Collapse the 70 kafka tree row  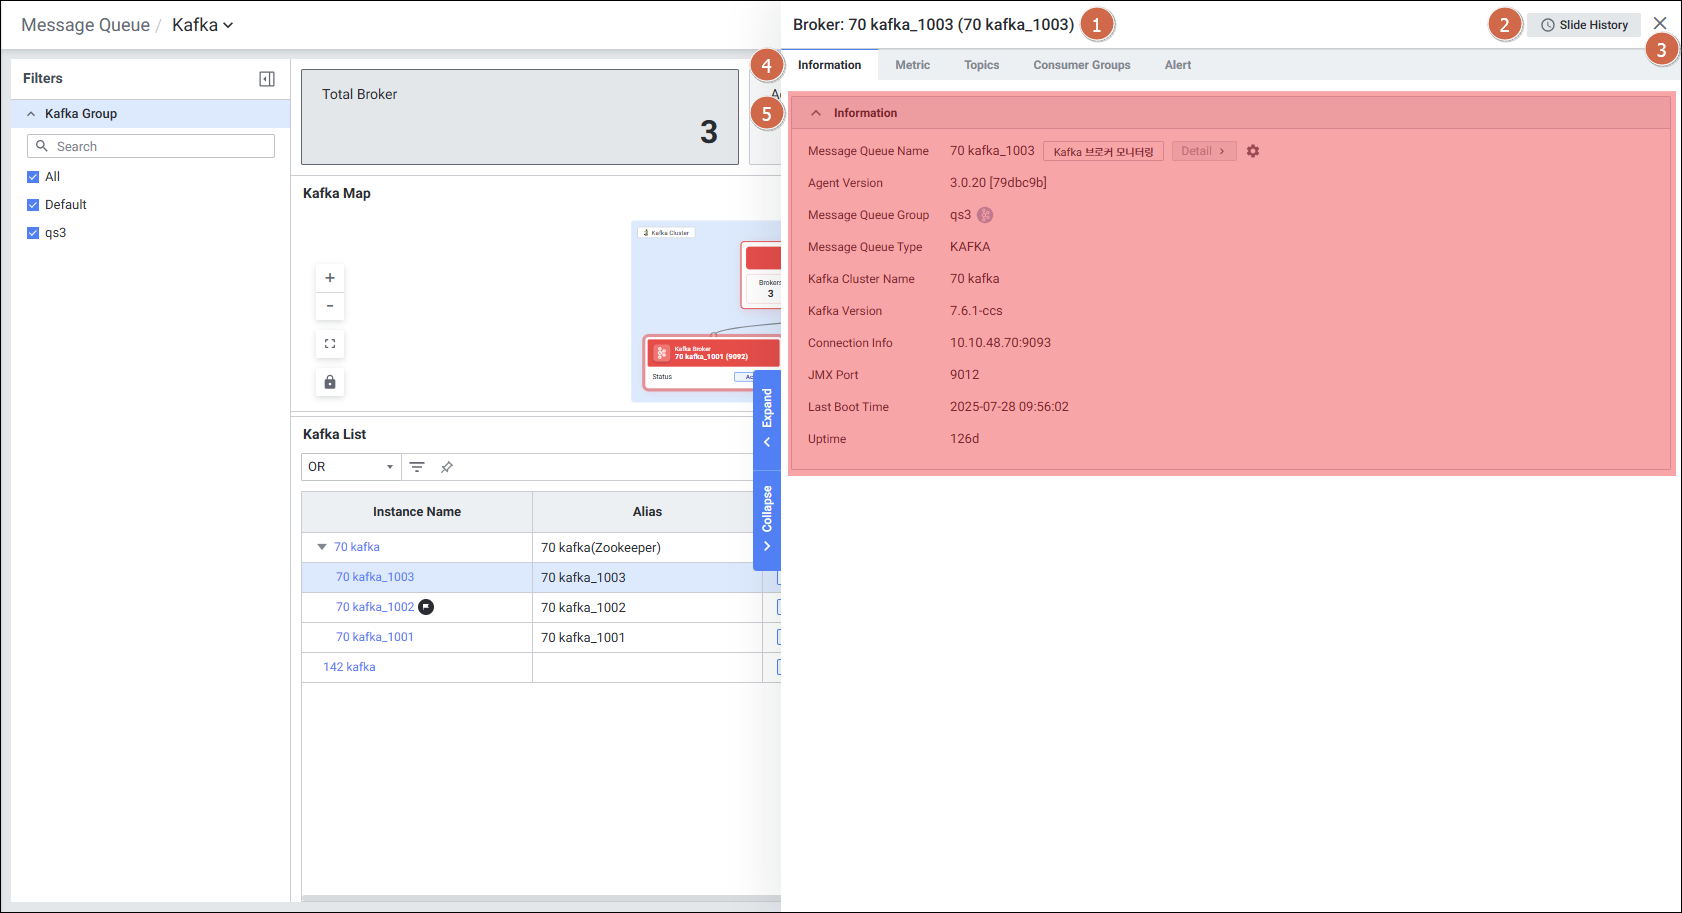(x=322, y=547)
